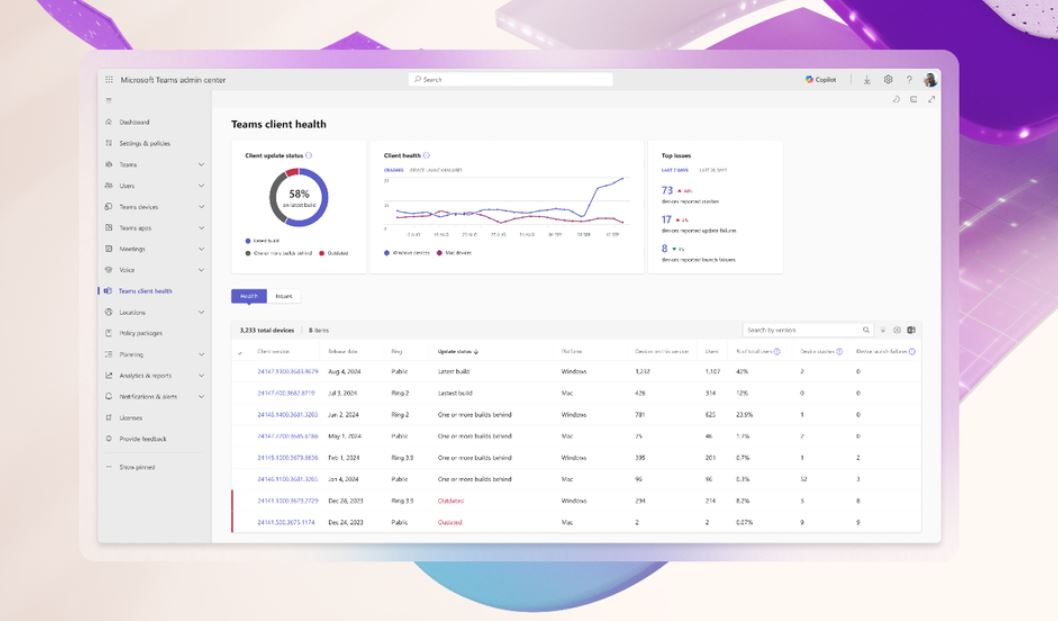Viewport: 1058px width, 621px height.
Task: Click the blue Latest build legend dot
Action: tap(248, 241)
